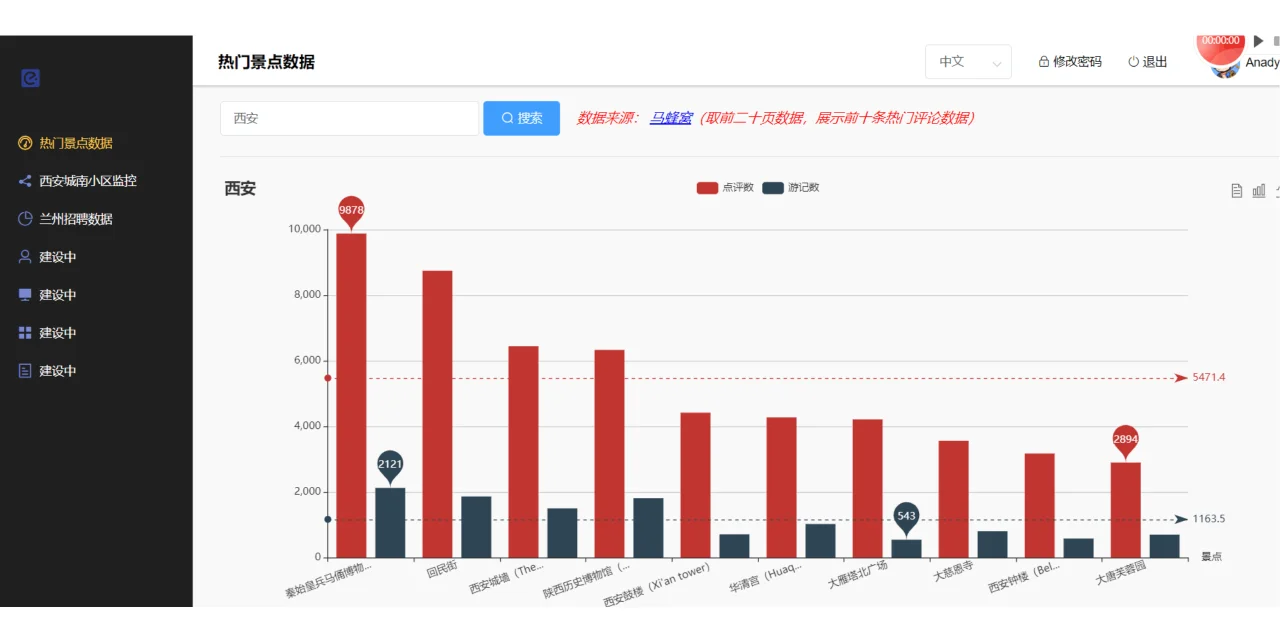Toggle the 游记数 legend series
The image size is (1280, 640).
[790, 188]
